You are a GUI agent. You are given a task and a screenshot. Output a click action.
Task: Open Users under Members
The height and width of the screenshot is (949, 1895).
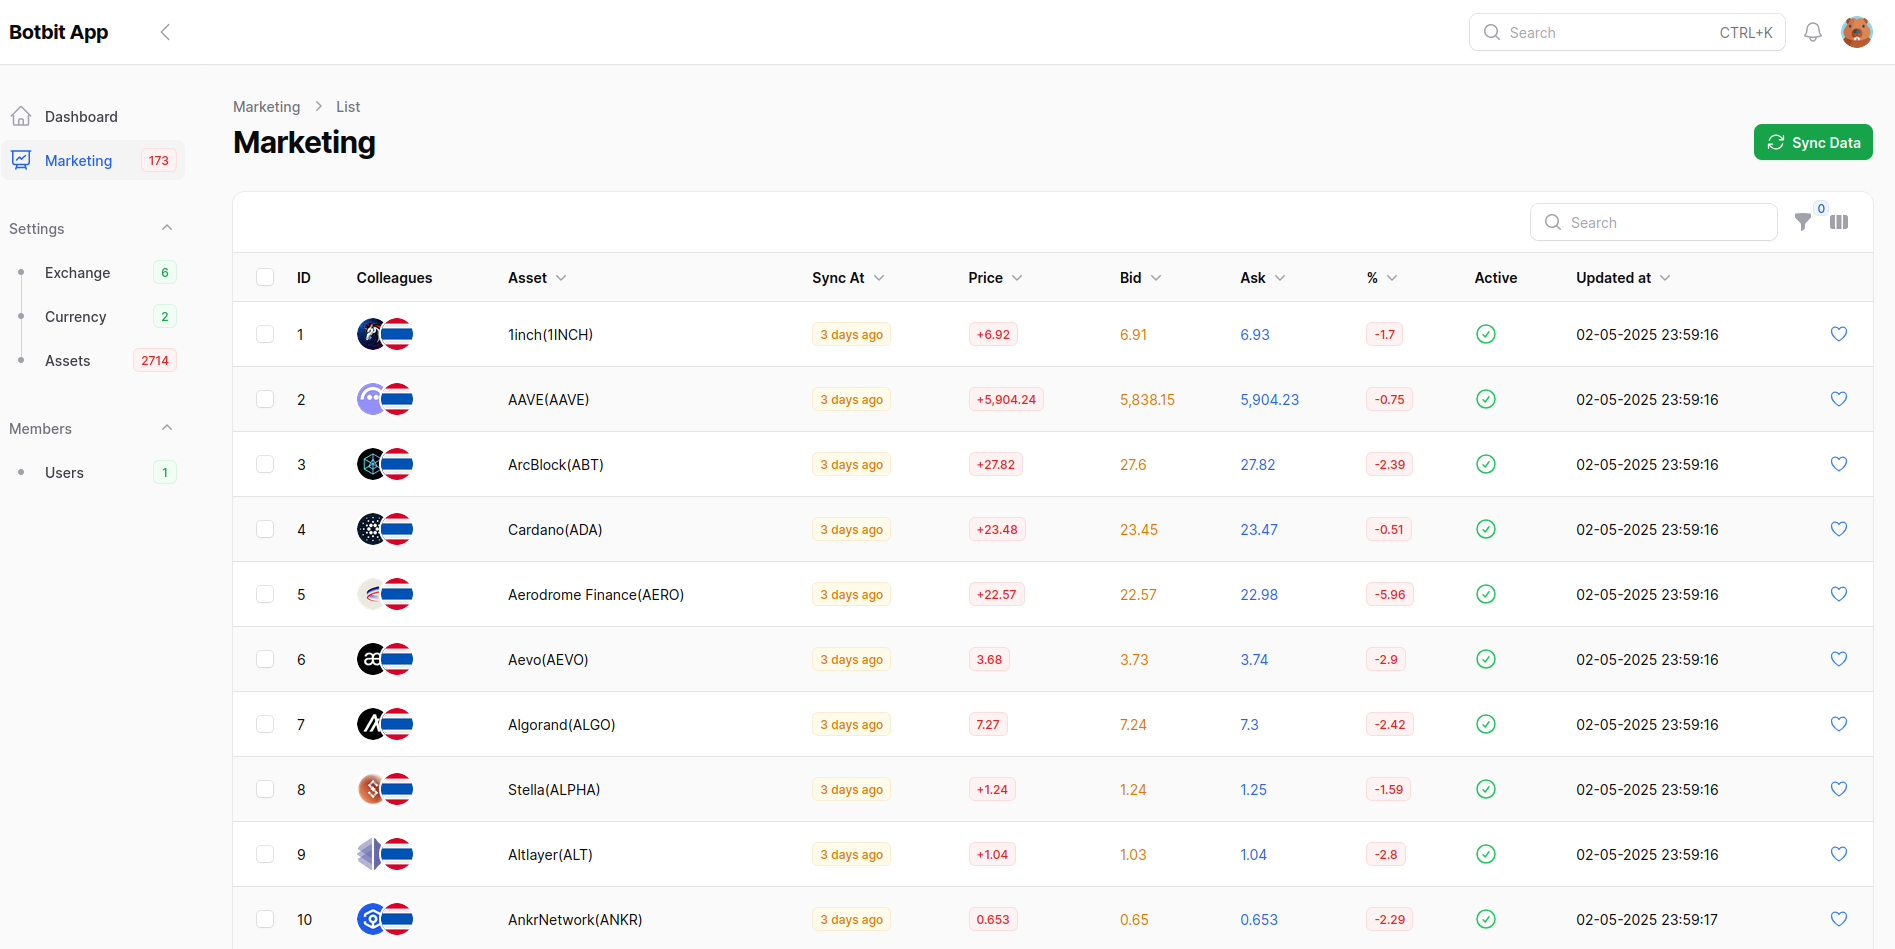pyautogui.click(x=93, y=472)
